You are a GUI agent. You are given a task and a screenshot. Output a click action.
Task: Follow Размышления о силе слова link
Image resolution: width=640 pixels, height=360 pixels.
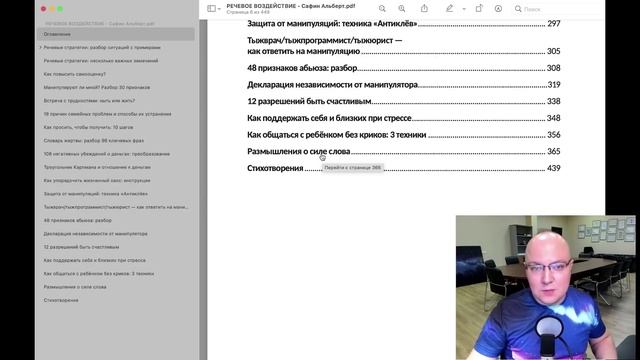298,151
